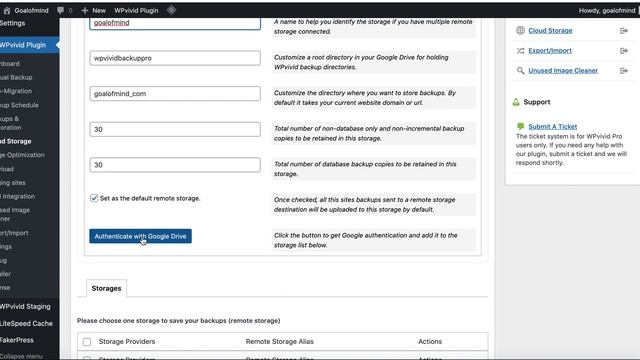Check the select-all box in Storage Providers header
Screen dimensions: 640x360
pos(87,342)
